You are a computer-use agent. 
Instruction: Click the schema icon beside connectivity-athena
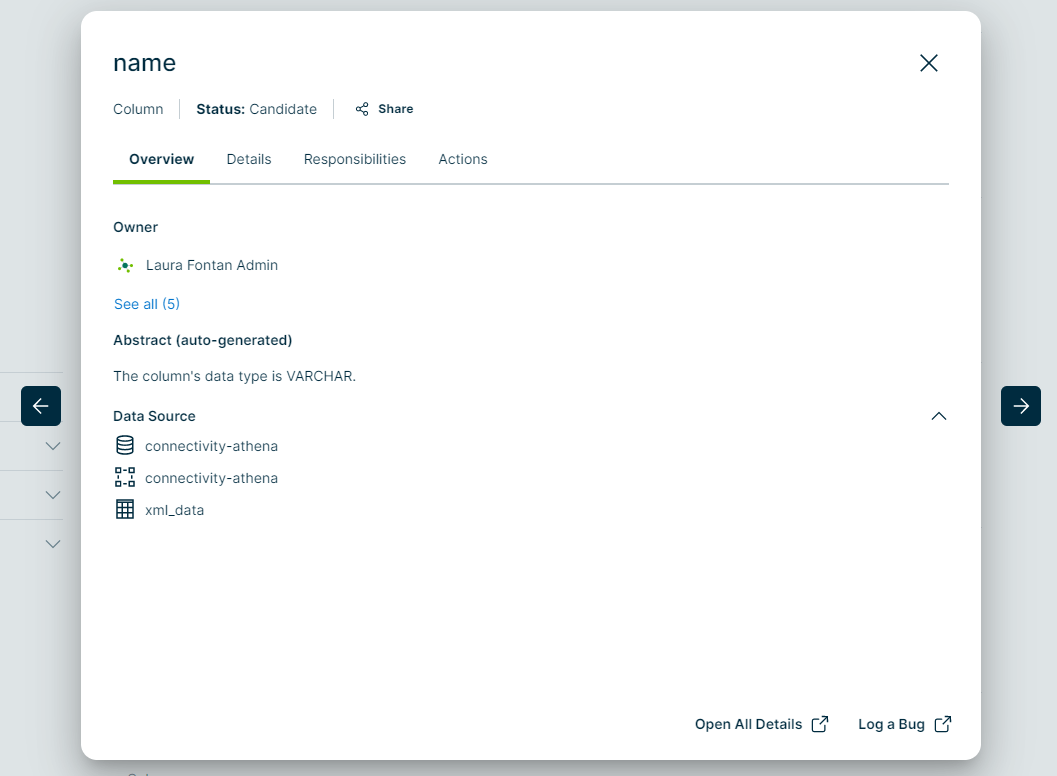tap(125, 478)
